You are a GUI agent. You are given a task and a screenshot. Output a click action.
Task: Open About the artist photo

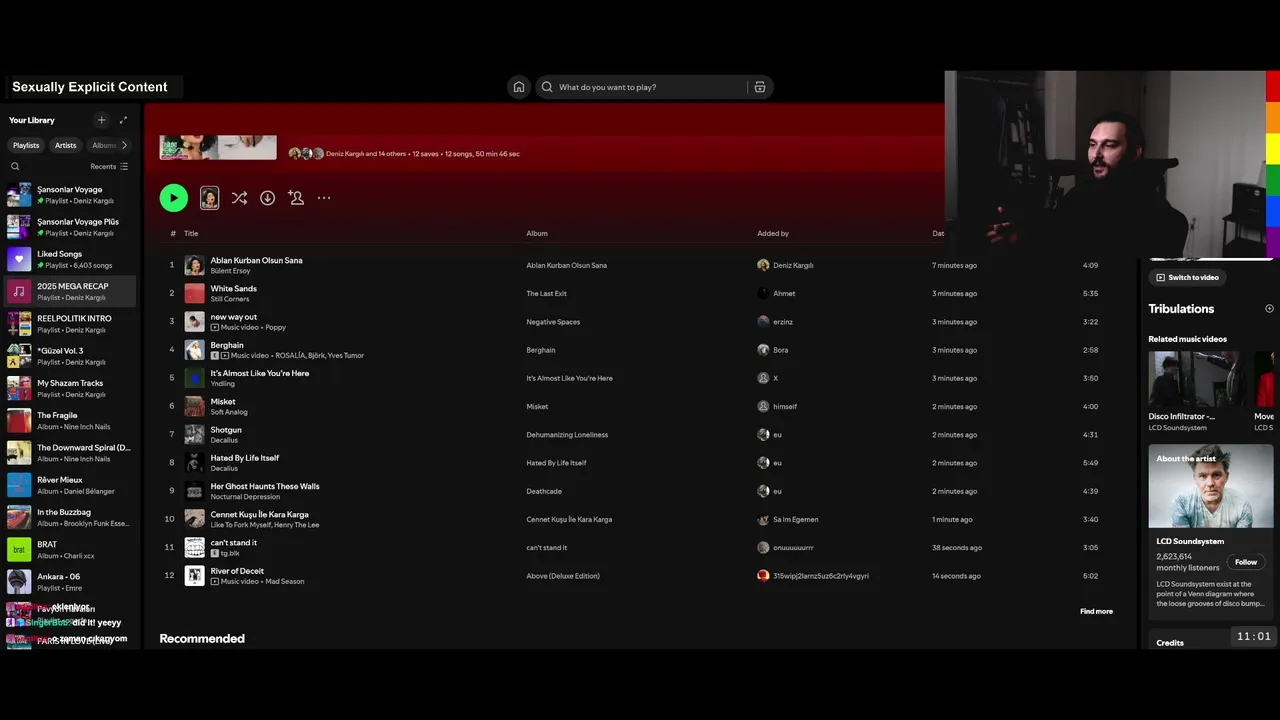point(1211,486)
